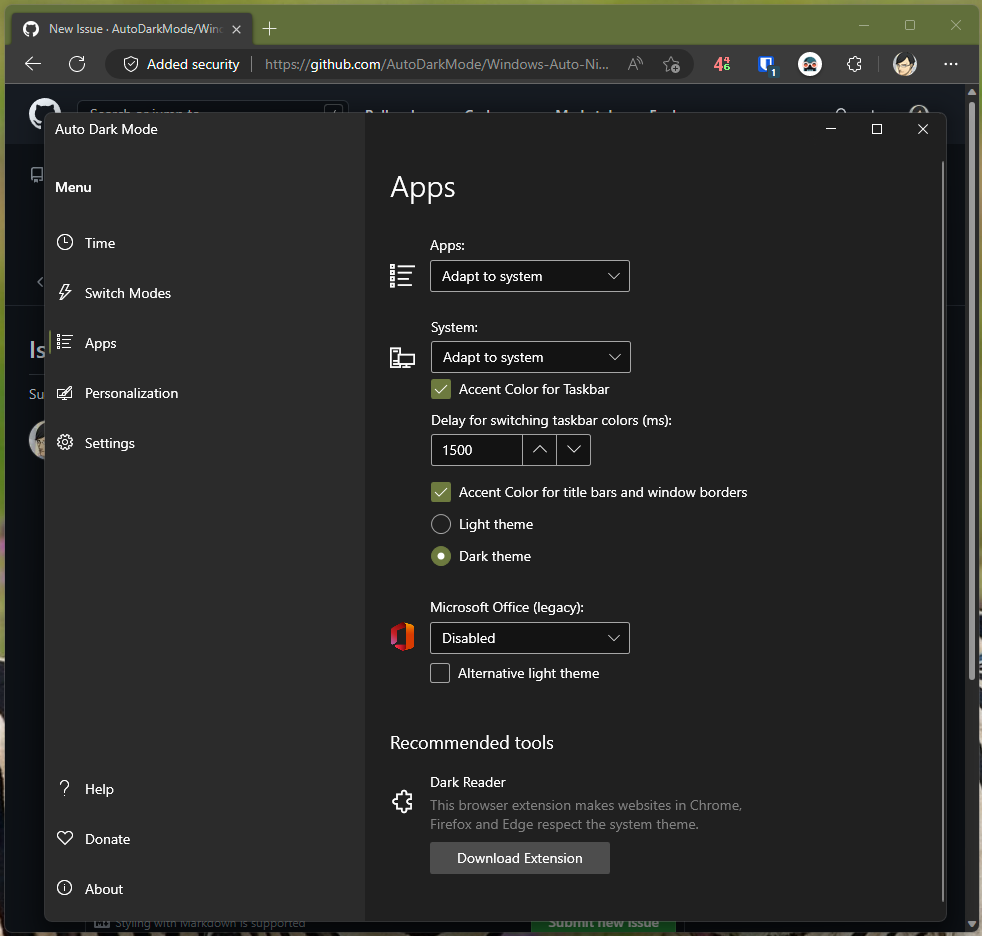Viewport: 982px width, 936px height.
Task: Enable Alternative light theme checkbox
Action: (x=440, y=673)
